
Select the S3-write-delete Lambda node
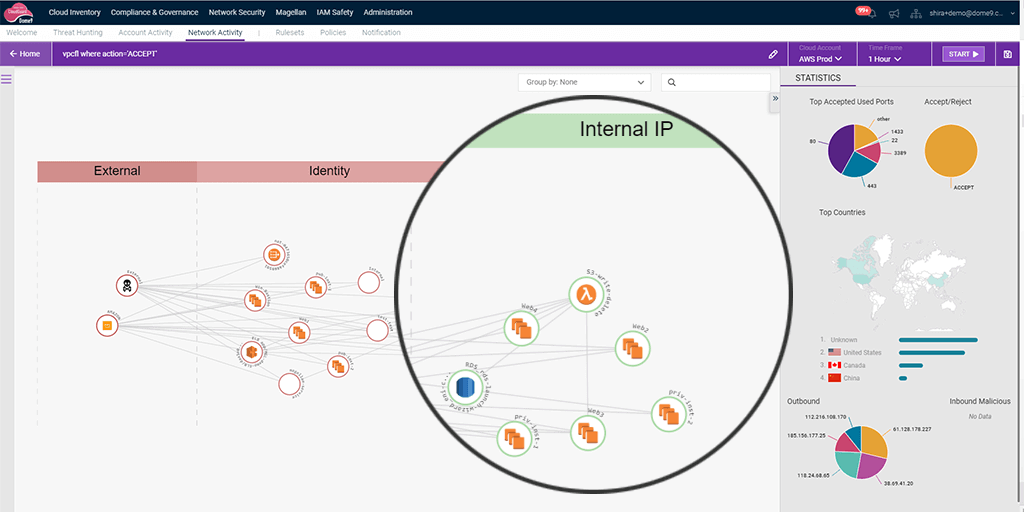click(x=586, y=295)
